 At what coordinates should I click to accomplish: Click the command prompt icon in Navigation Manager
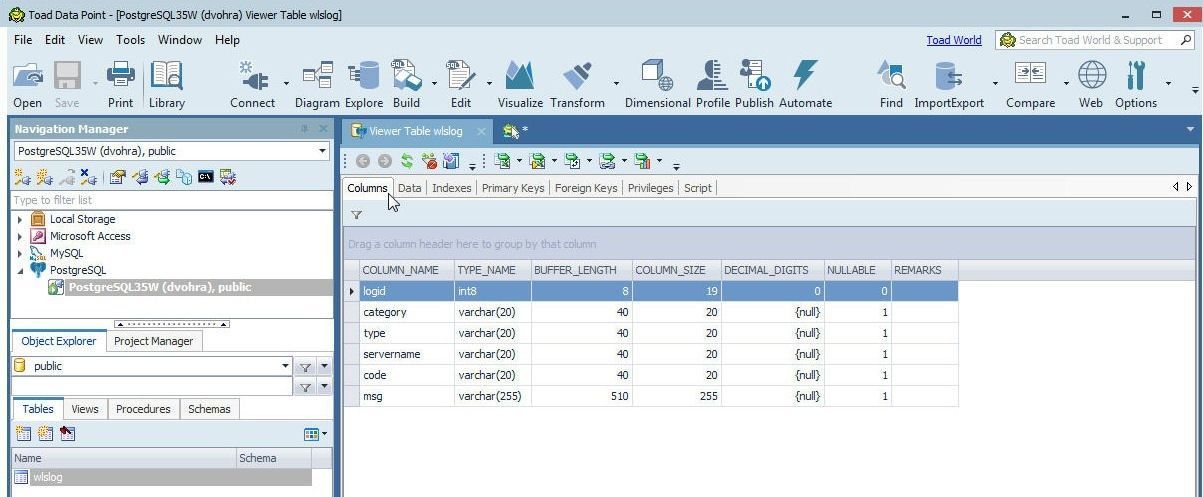pyautogui.click(x=206, y=177)
